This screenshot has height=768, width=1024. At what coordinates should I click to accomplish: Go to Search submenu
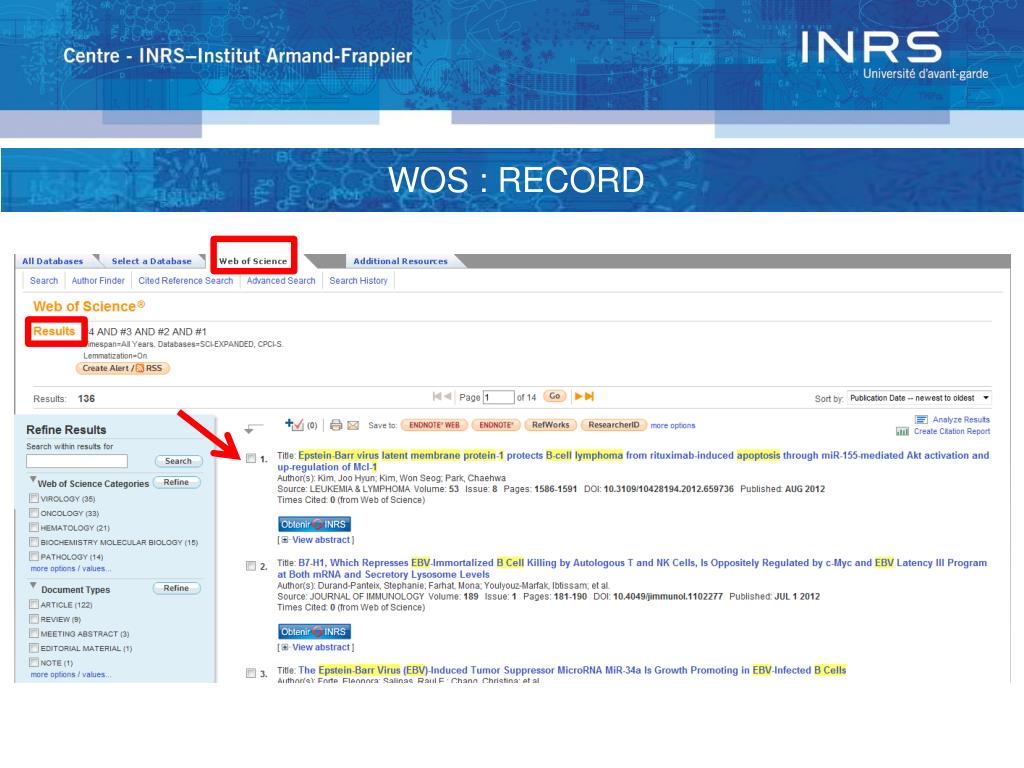coord(44,281)
